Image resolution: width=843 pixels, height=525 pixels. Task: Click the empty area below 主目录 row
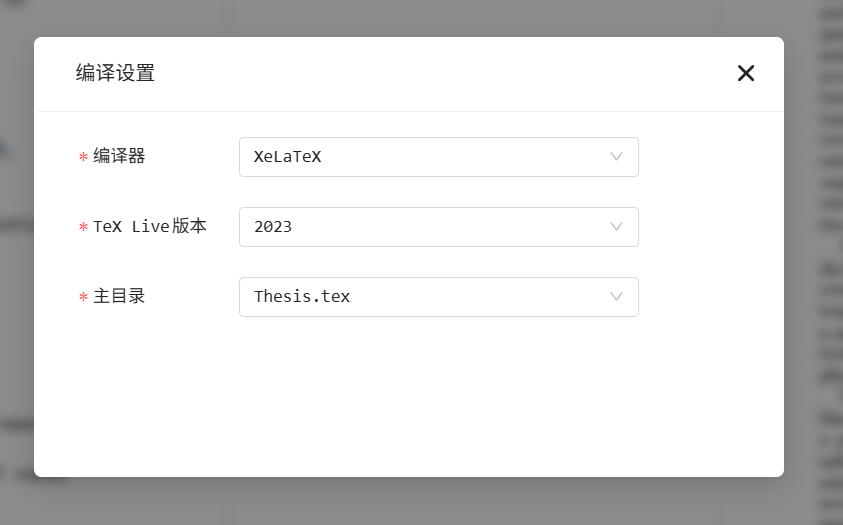(x=400, y=400)
